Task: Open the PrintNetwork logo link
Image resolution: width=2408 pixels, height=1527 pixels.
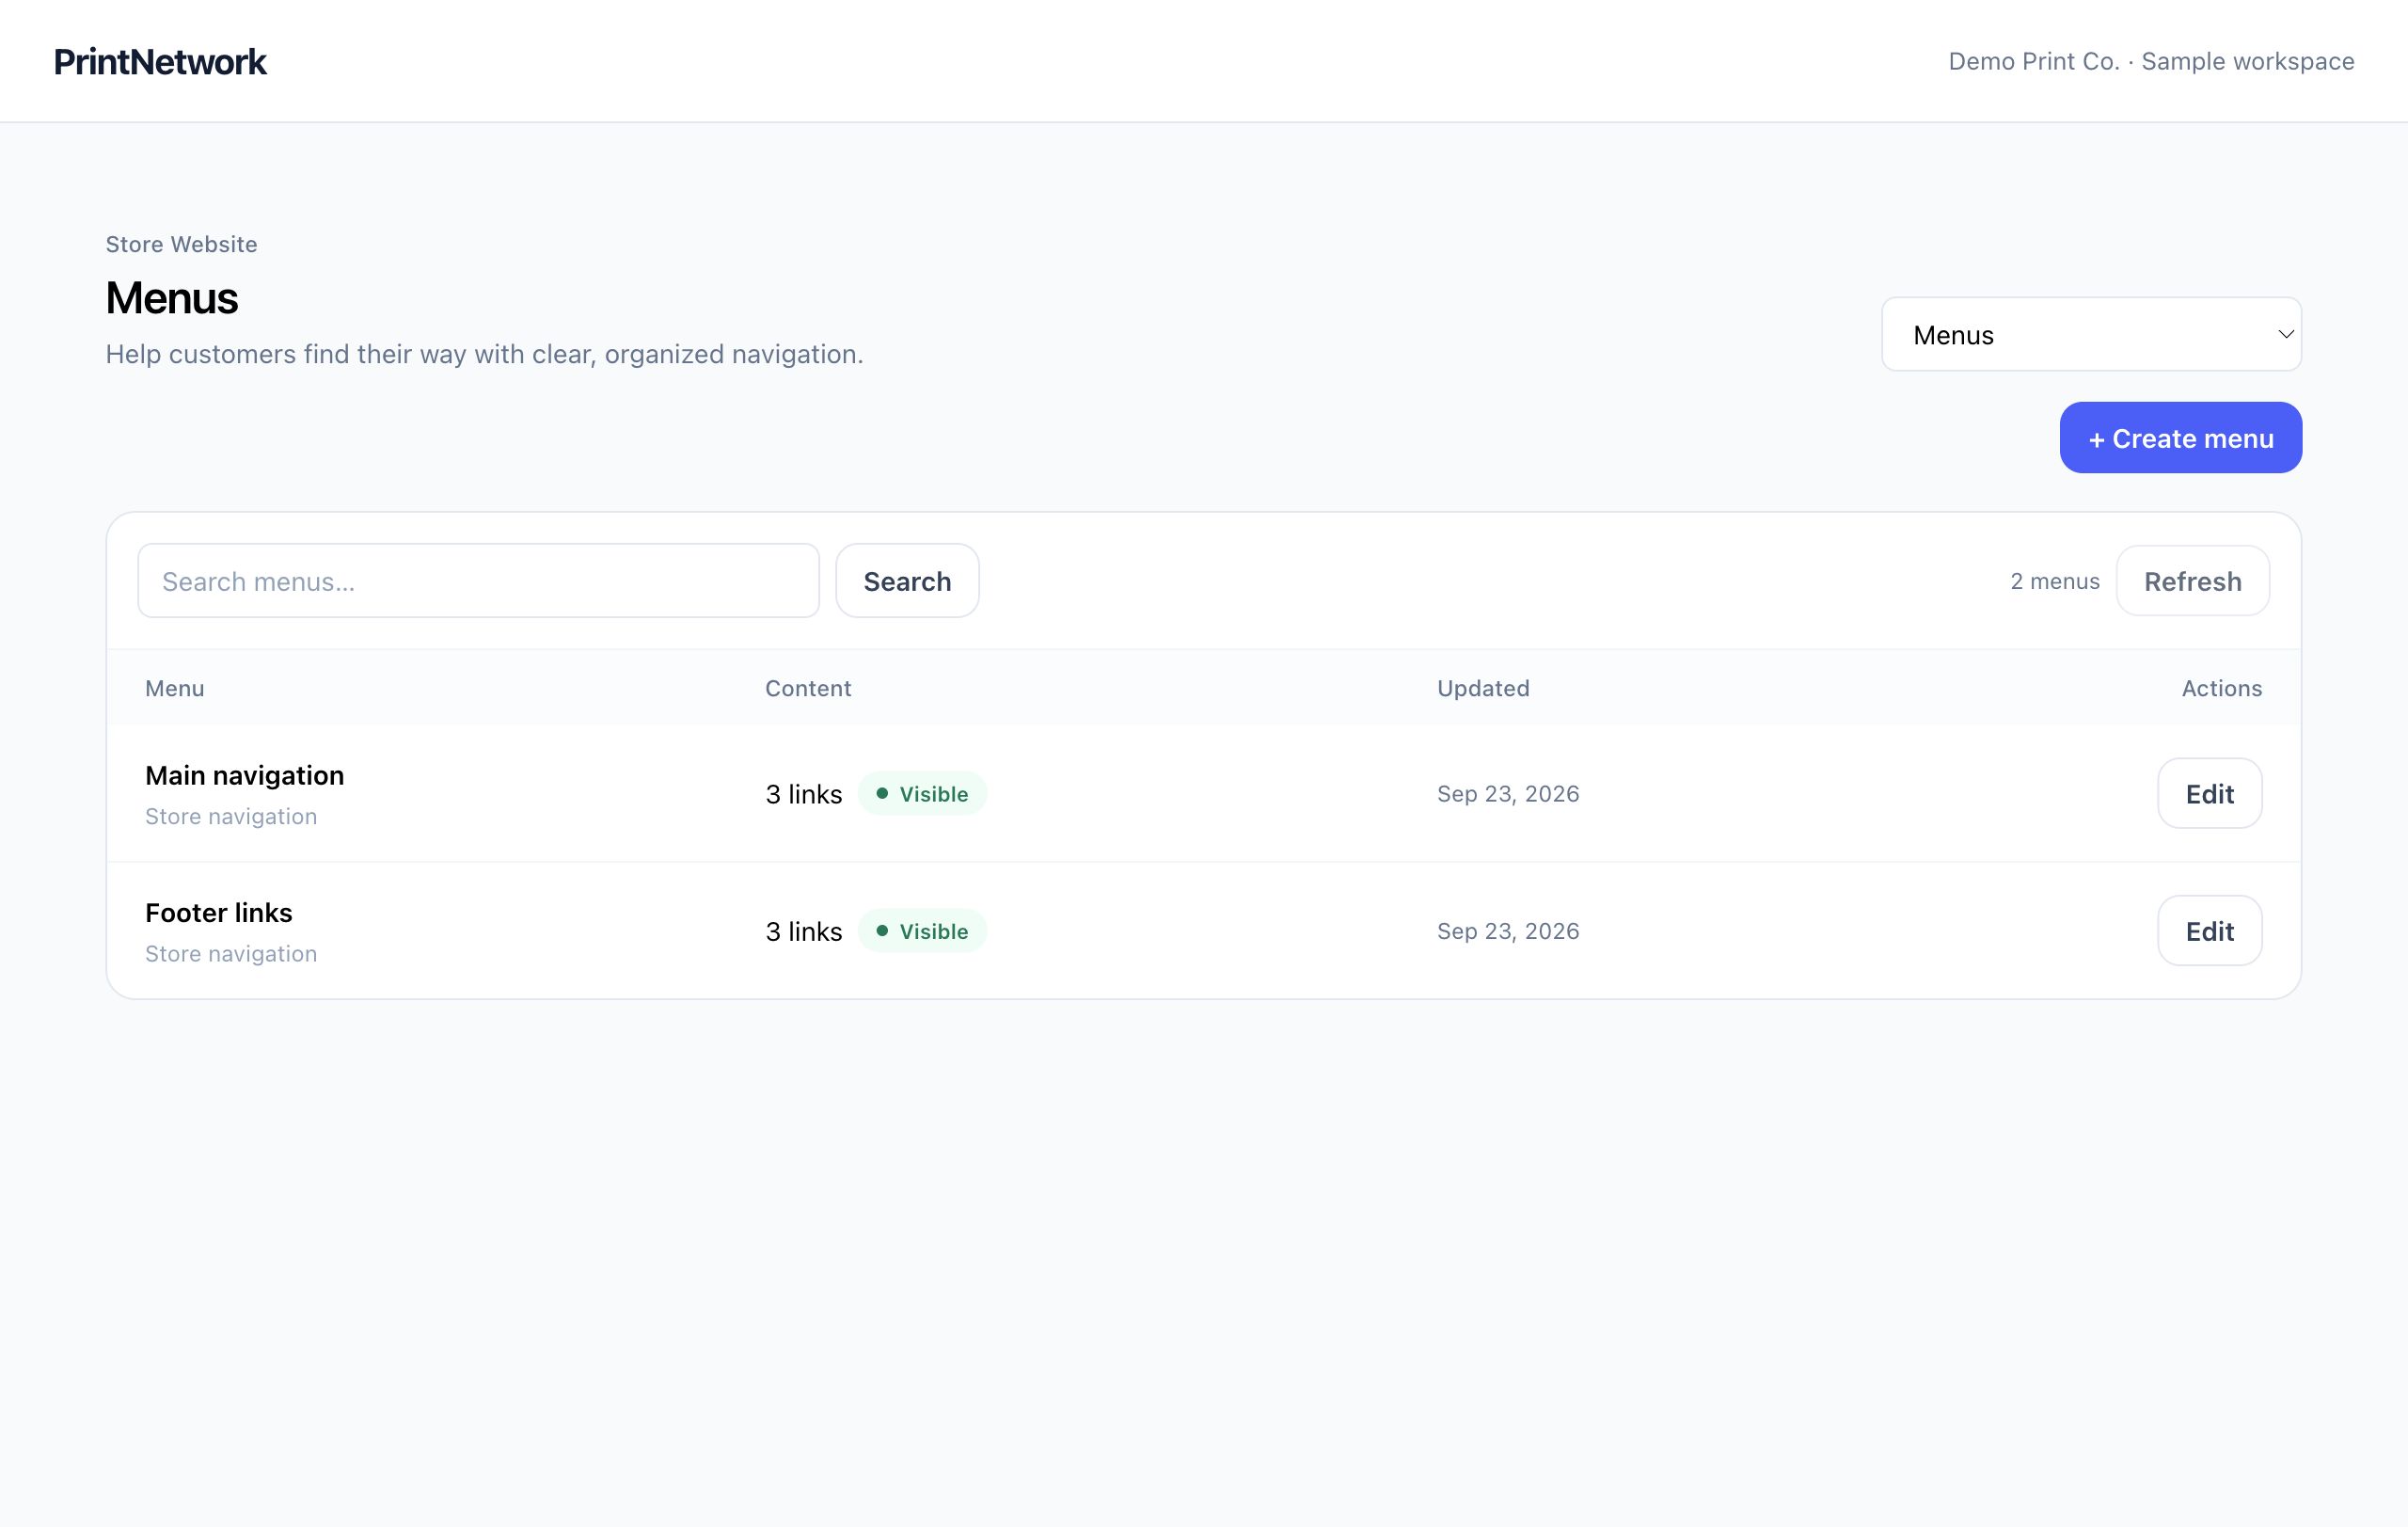Action: coord(160,62)
